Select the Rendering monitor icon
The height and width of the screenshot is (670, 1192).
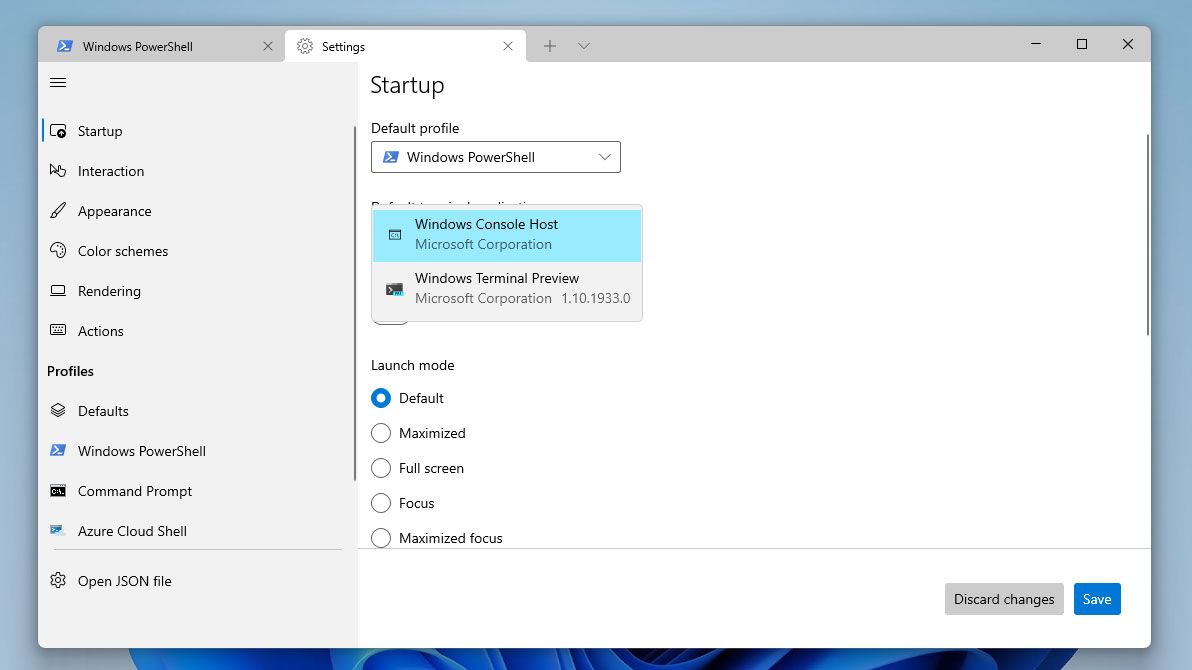(57, 291)
